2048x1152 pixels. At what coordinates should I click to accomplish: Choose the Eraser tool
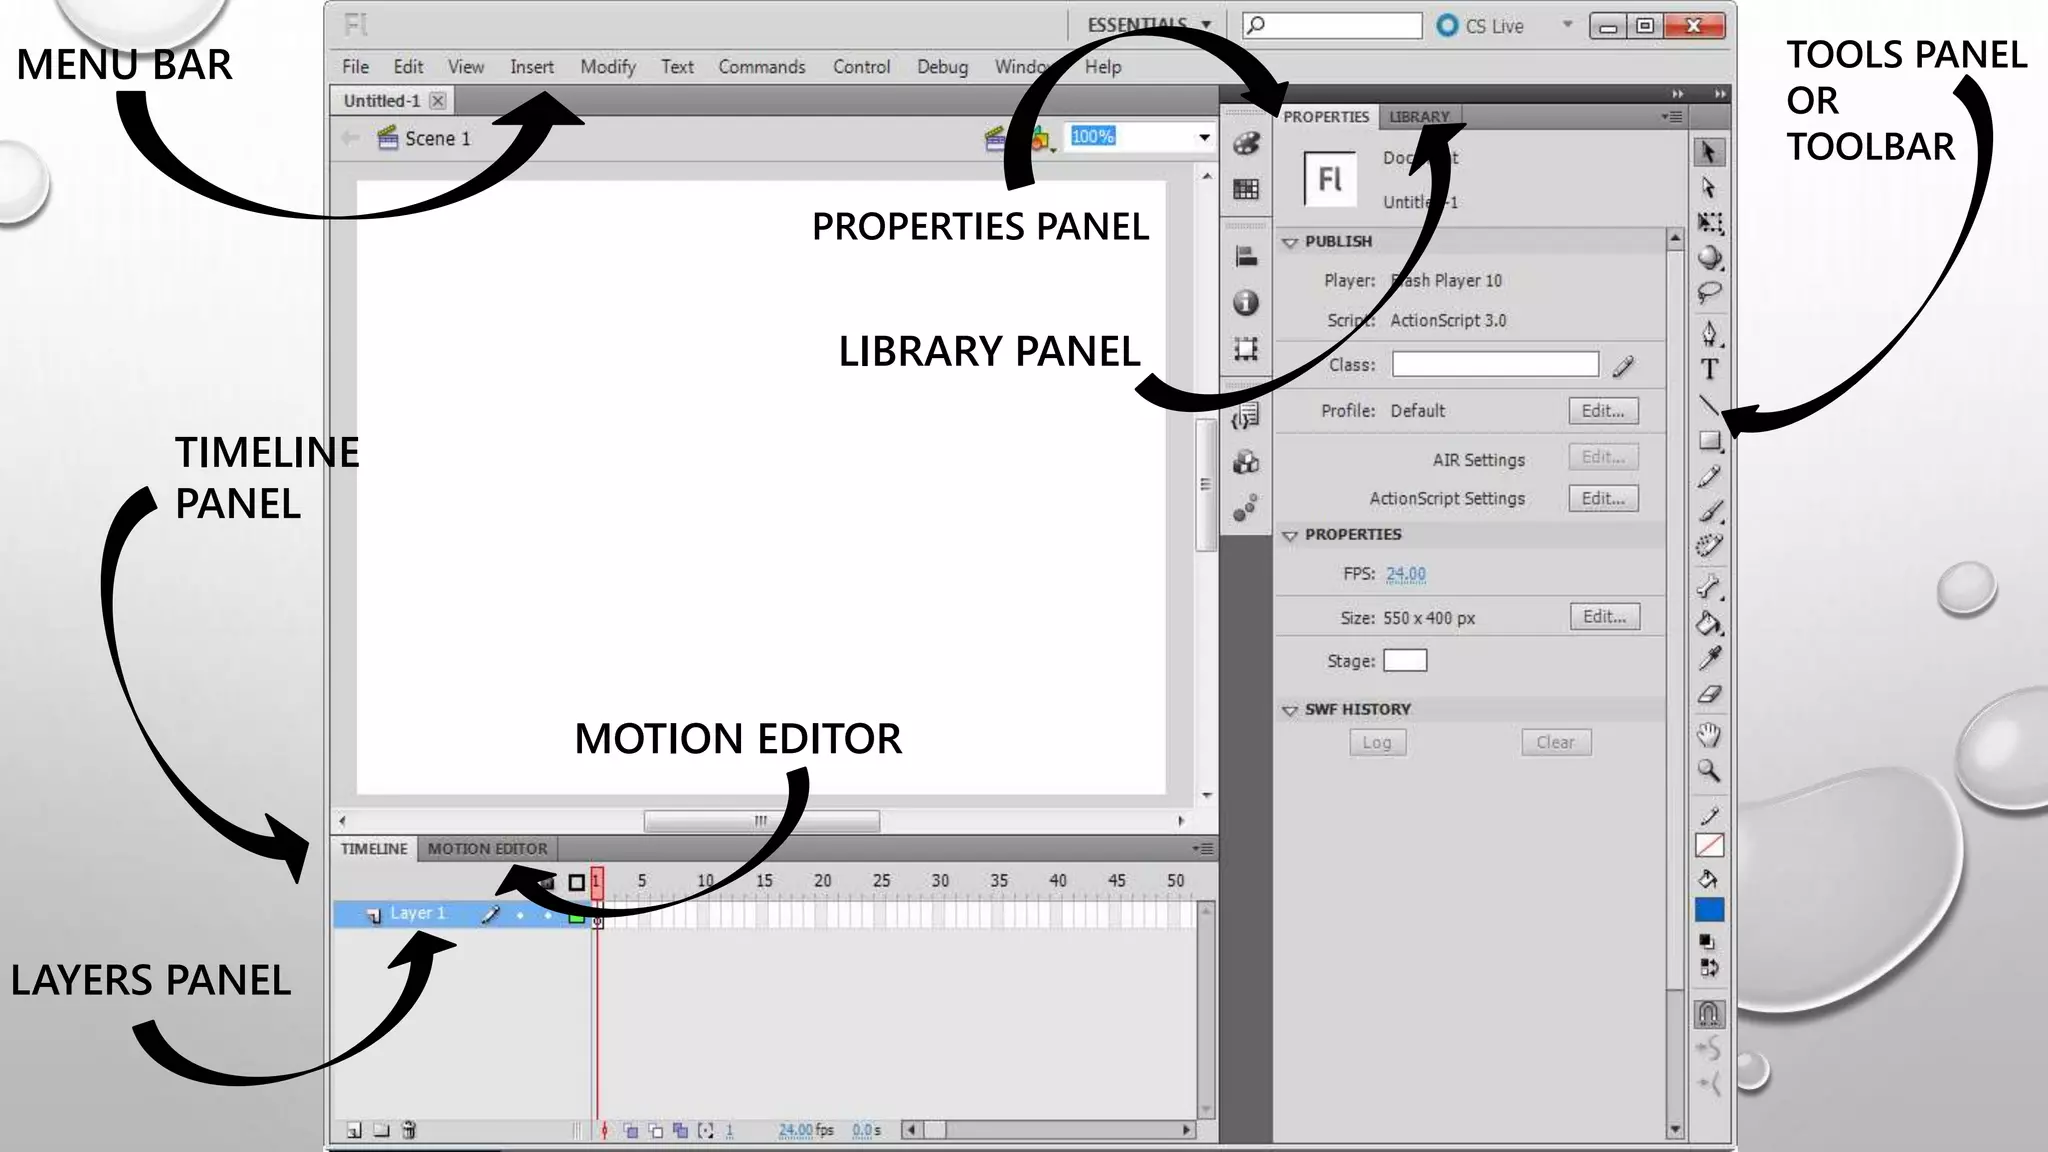tap(1709, 694)
